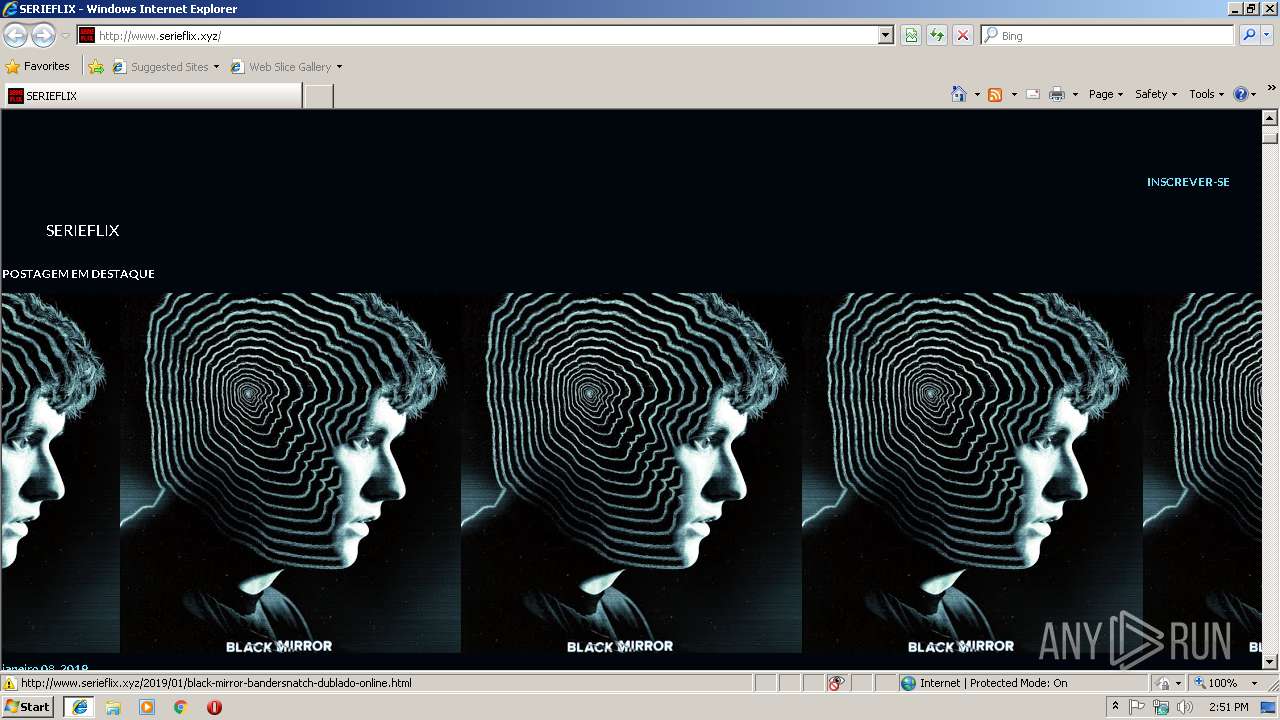
Task: Click the browser Forward arrow button
Action: [43, 36]
